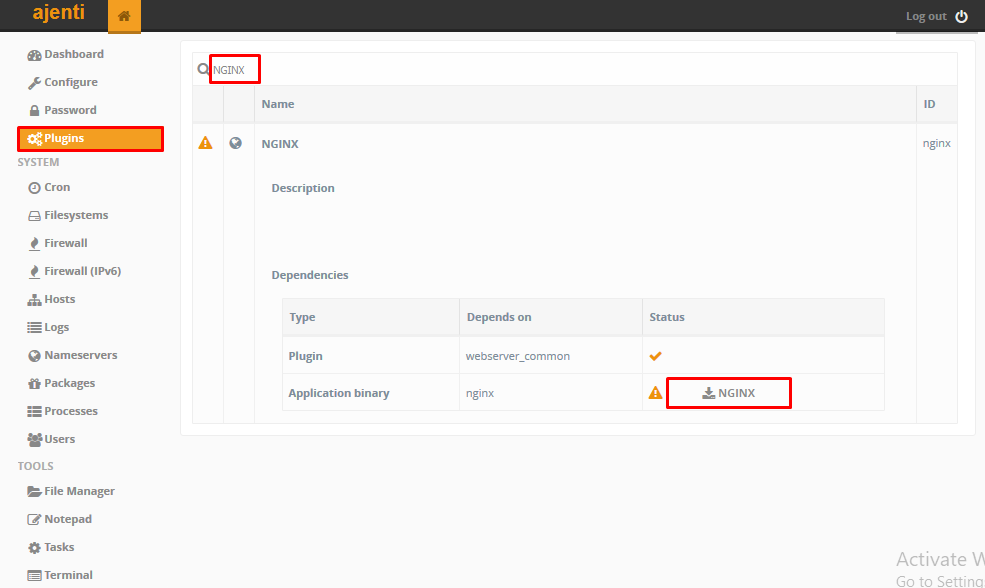Launch the File Manager tool
Viewport: 985px width, 588px height.
(79, 491)
